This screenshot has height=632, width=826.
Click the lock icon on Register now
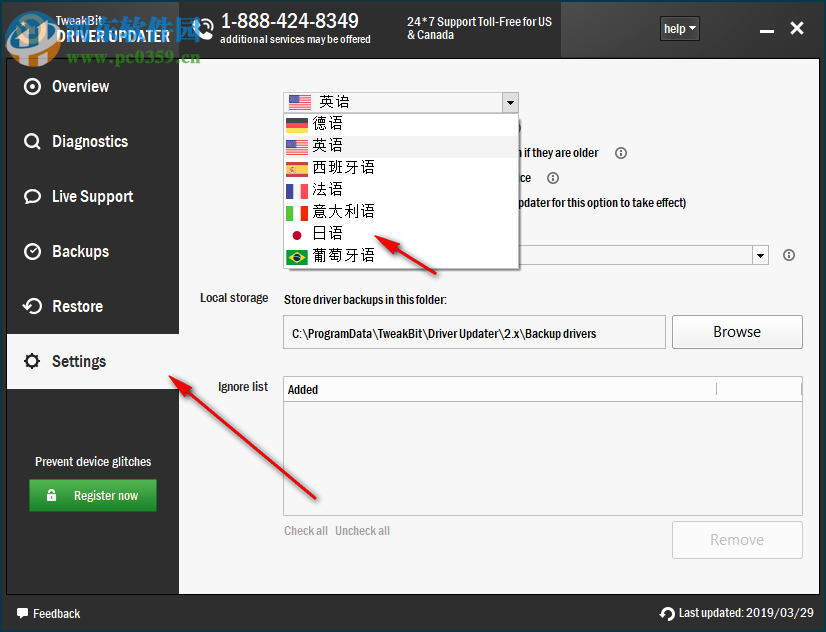[x=54, y=495]
